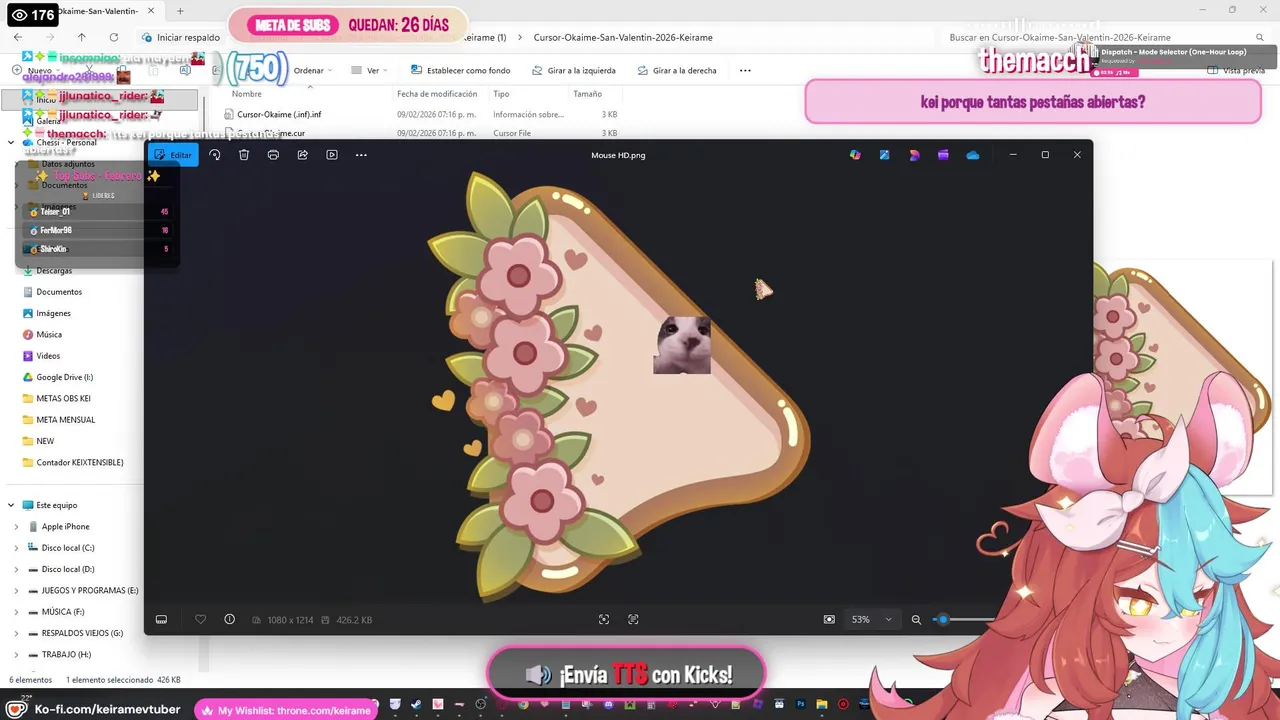Image resolution: width=1280 pixels, height=720 pixels.
Task: Expand Apple iPhone in the tree
Action: point(16,527)
